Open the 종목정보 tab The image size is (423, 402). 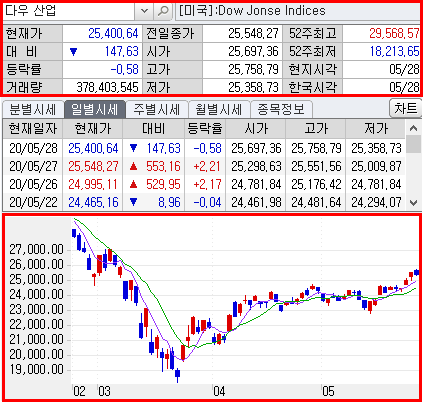coord(281,109)
